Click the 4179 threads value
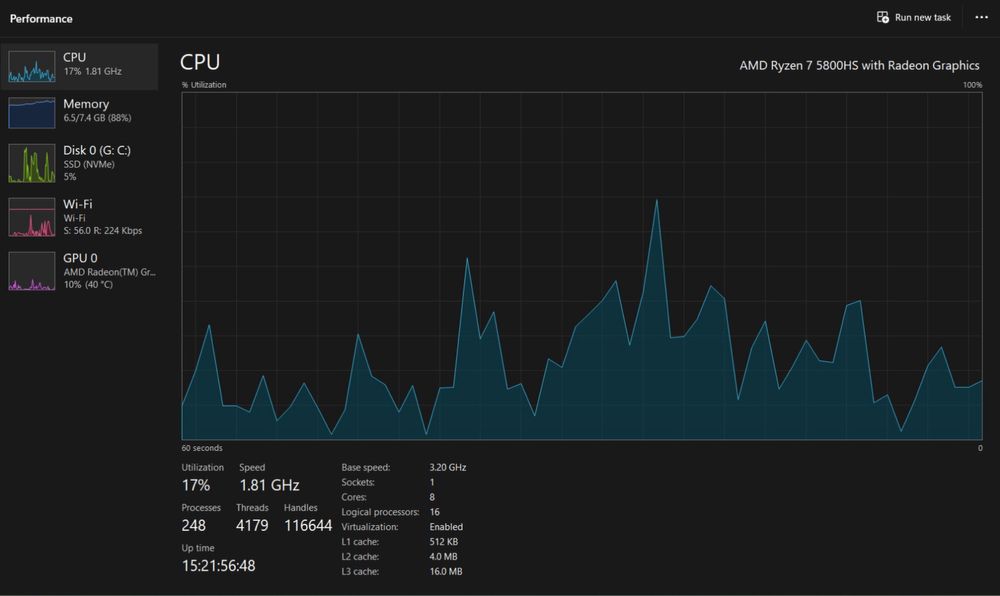1000x596 pixels. coord(252,525)
